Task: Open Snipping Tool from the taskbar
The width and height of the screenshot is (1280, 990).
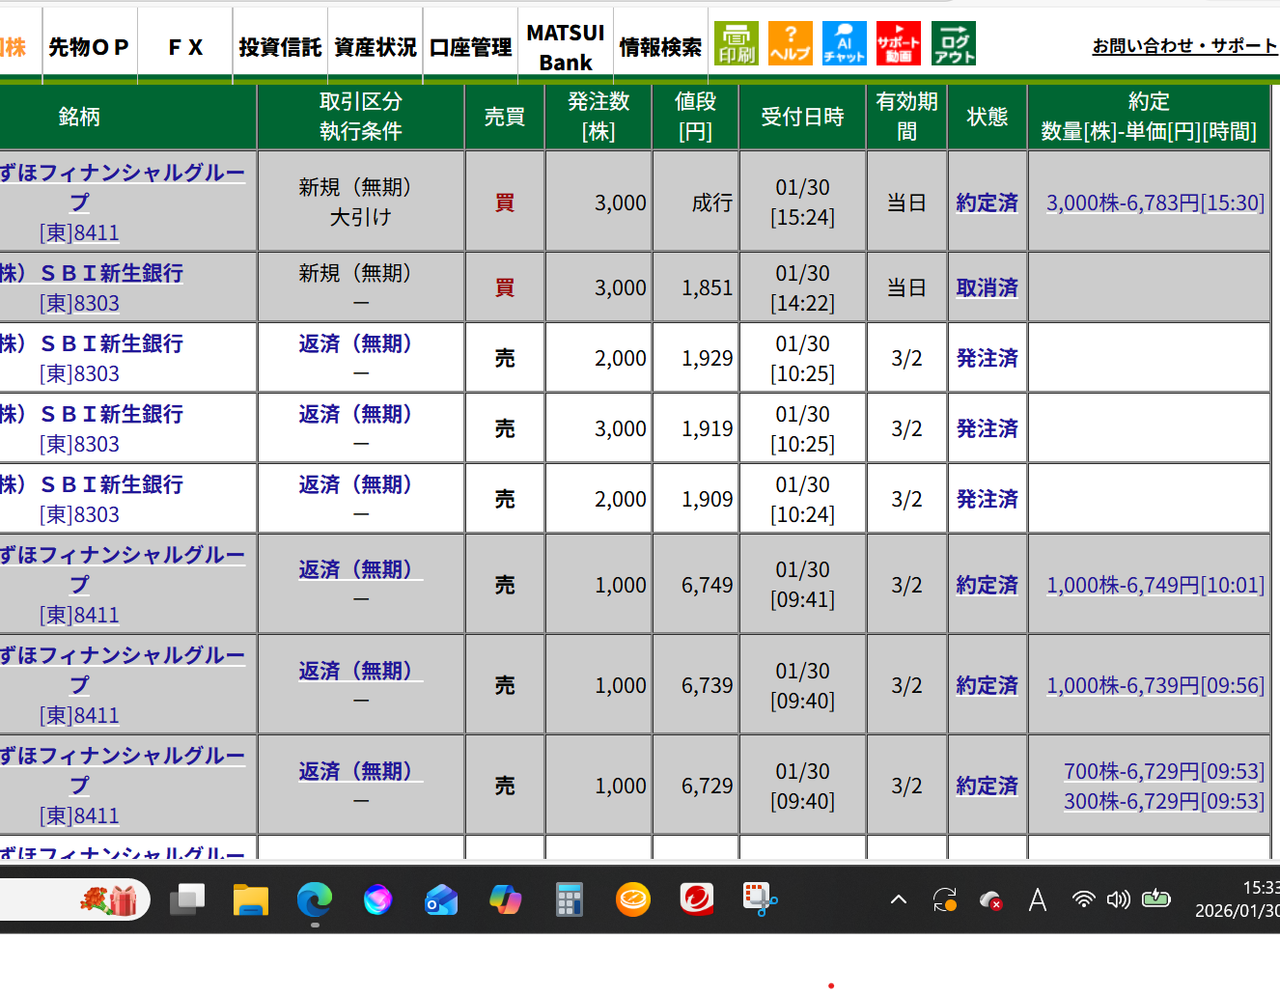Action: [x=758, y=899]
